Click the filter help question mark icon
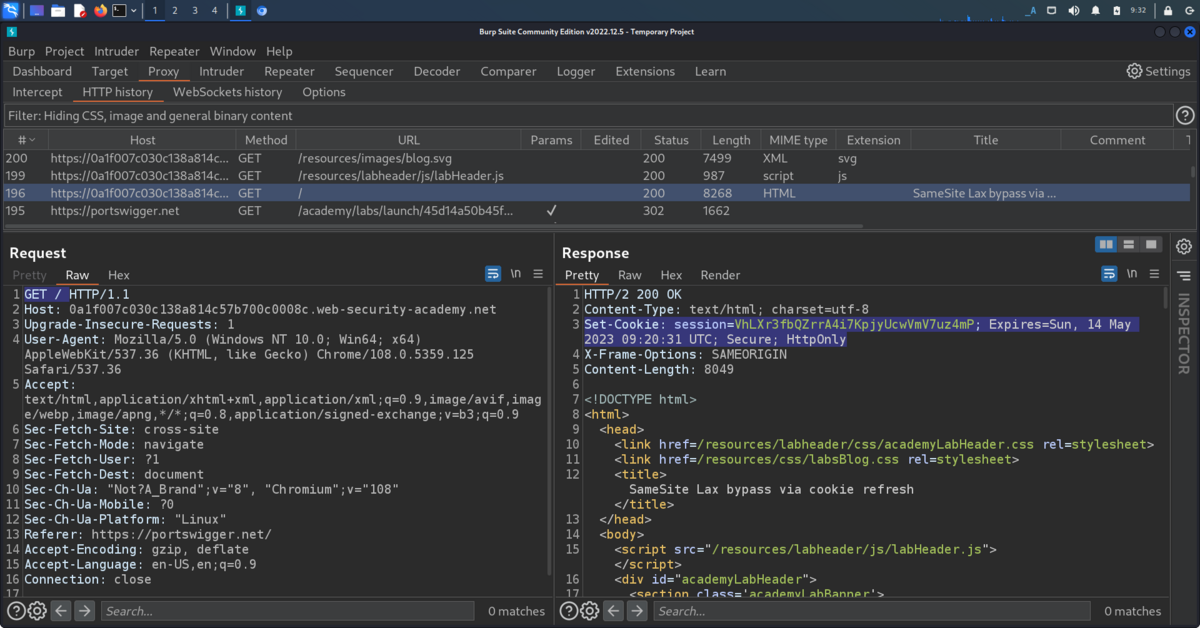Viewport: 1200px width, 628px height. click(1184, 115)
